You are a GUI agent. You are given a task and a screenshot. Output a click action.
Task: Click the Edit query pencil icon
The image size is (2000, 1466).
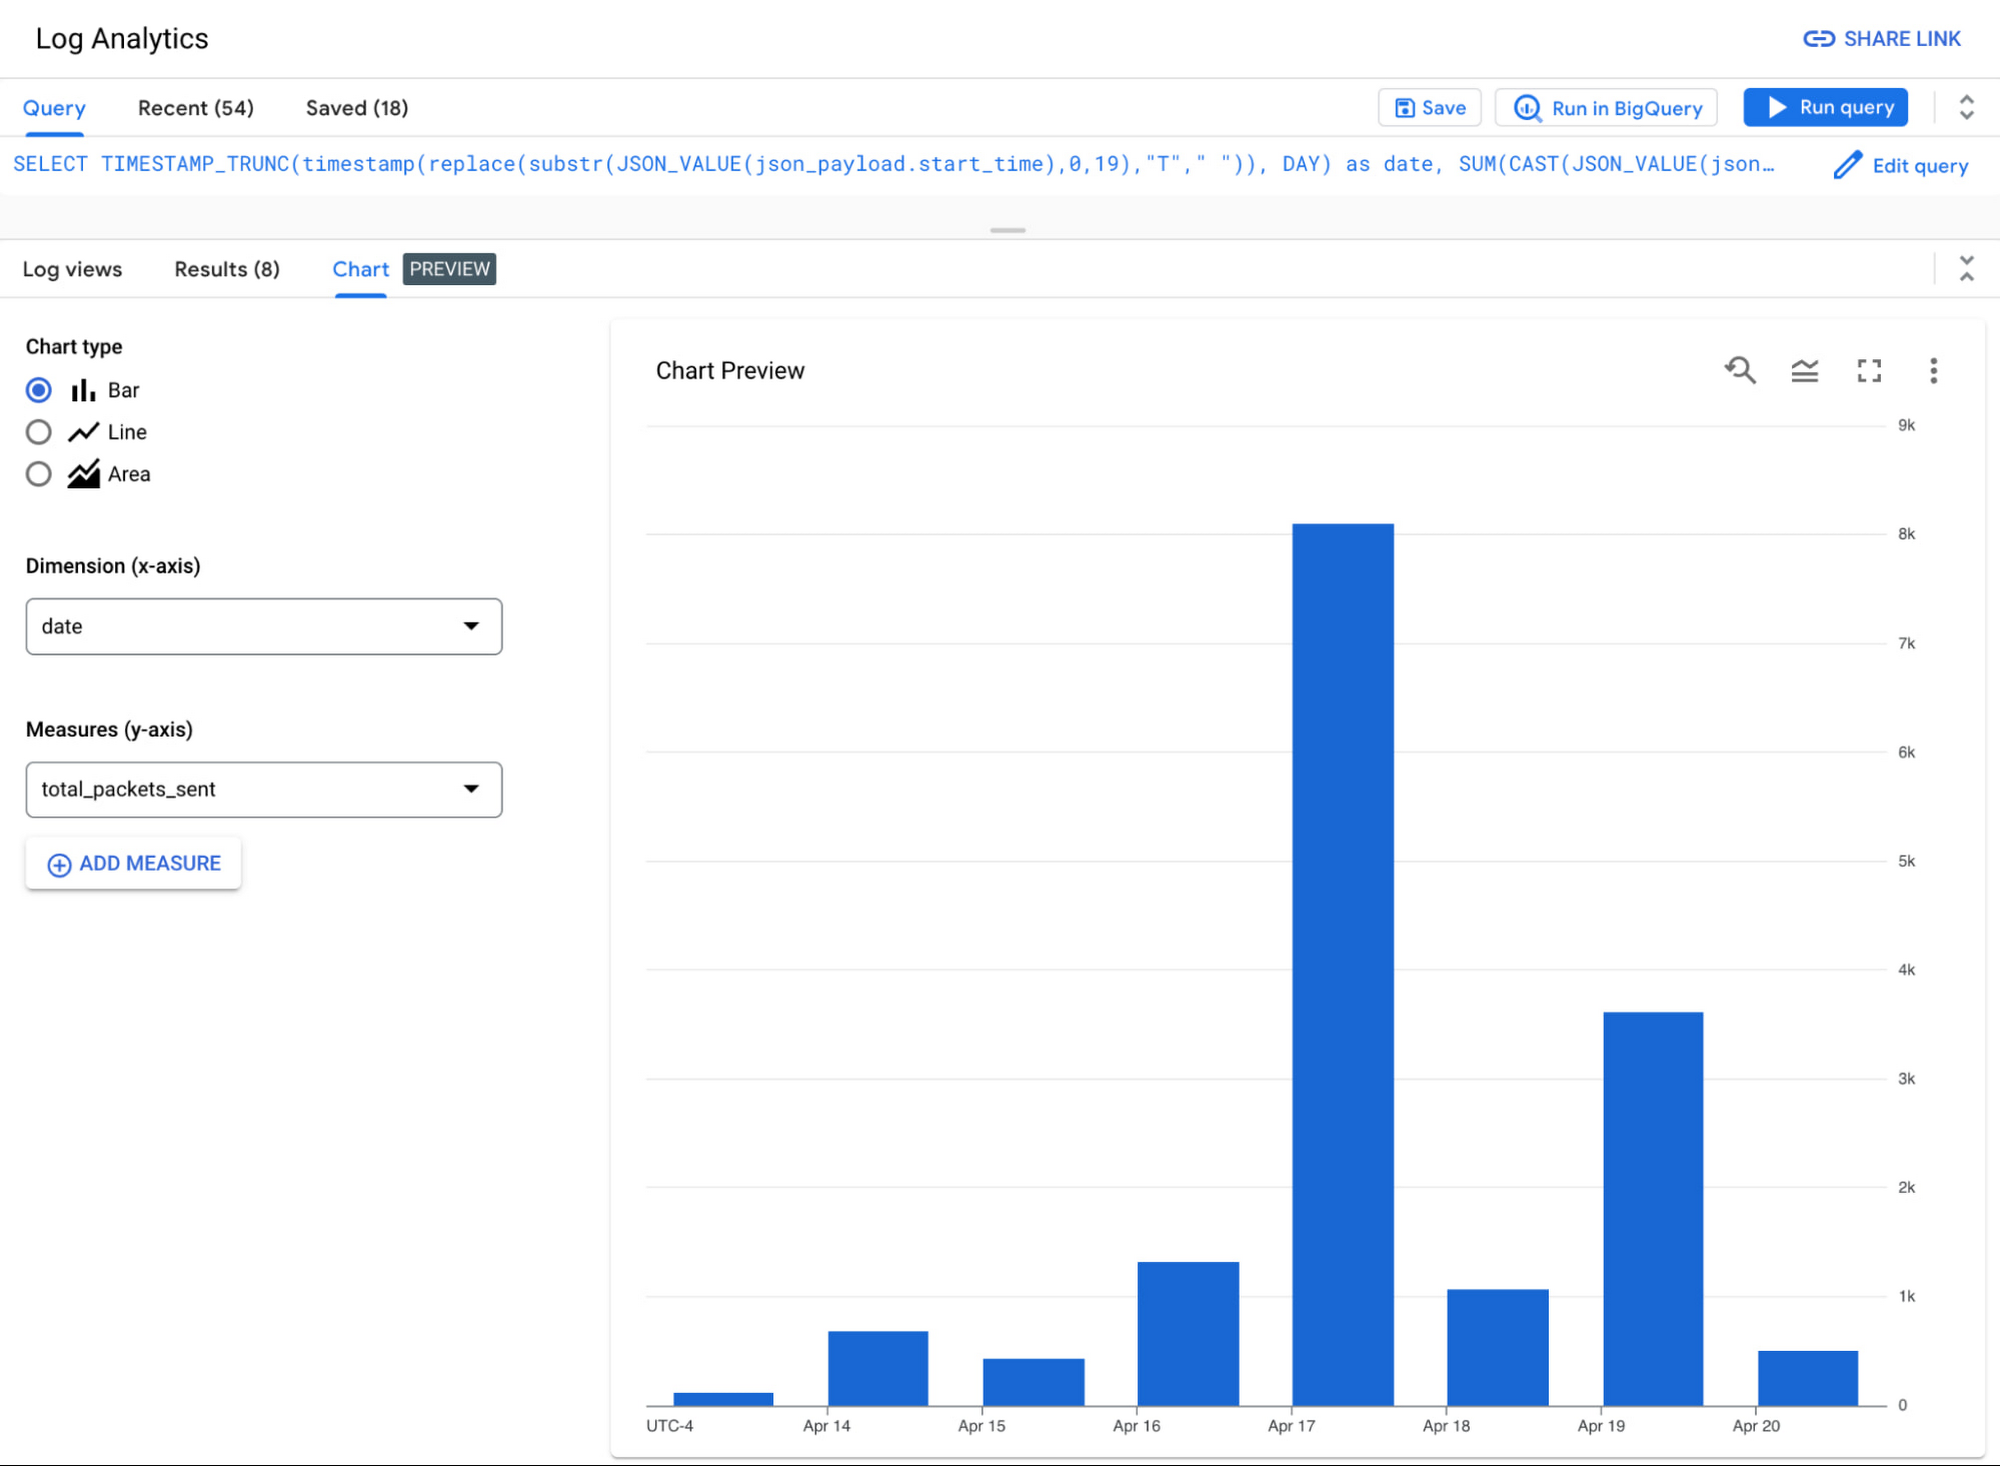pos(1848,165)
